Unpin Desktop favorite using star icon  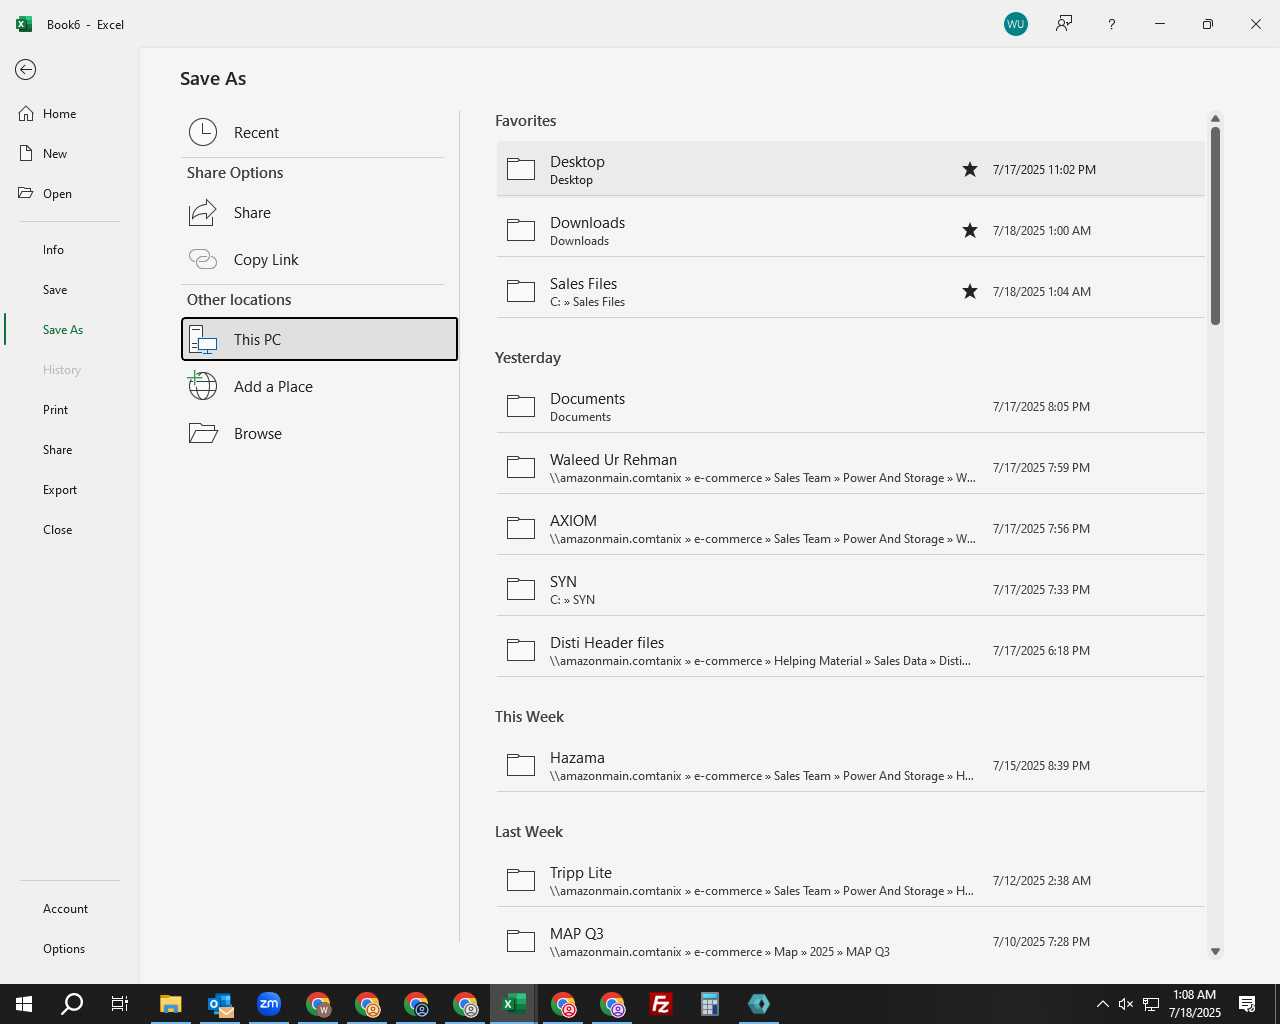point(970,169)
